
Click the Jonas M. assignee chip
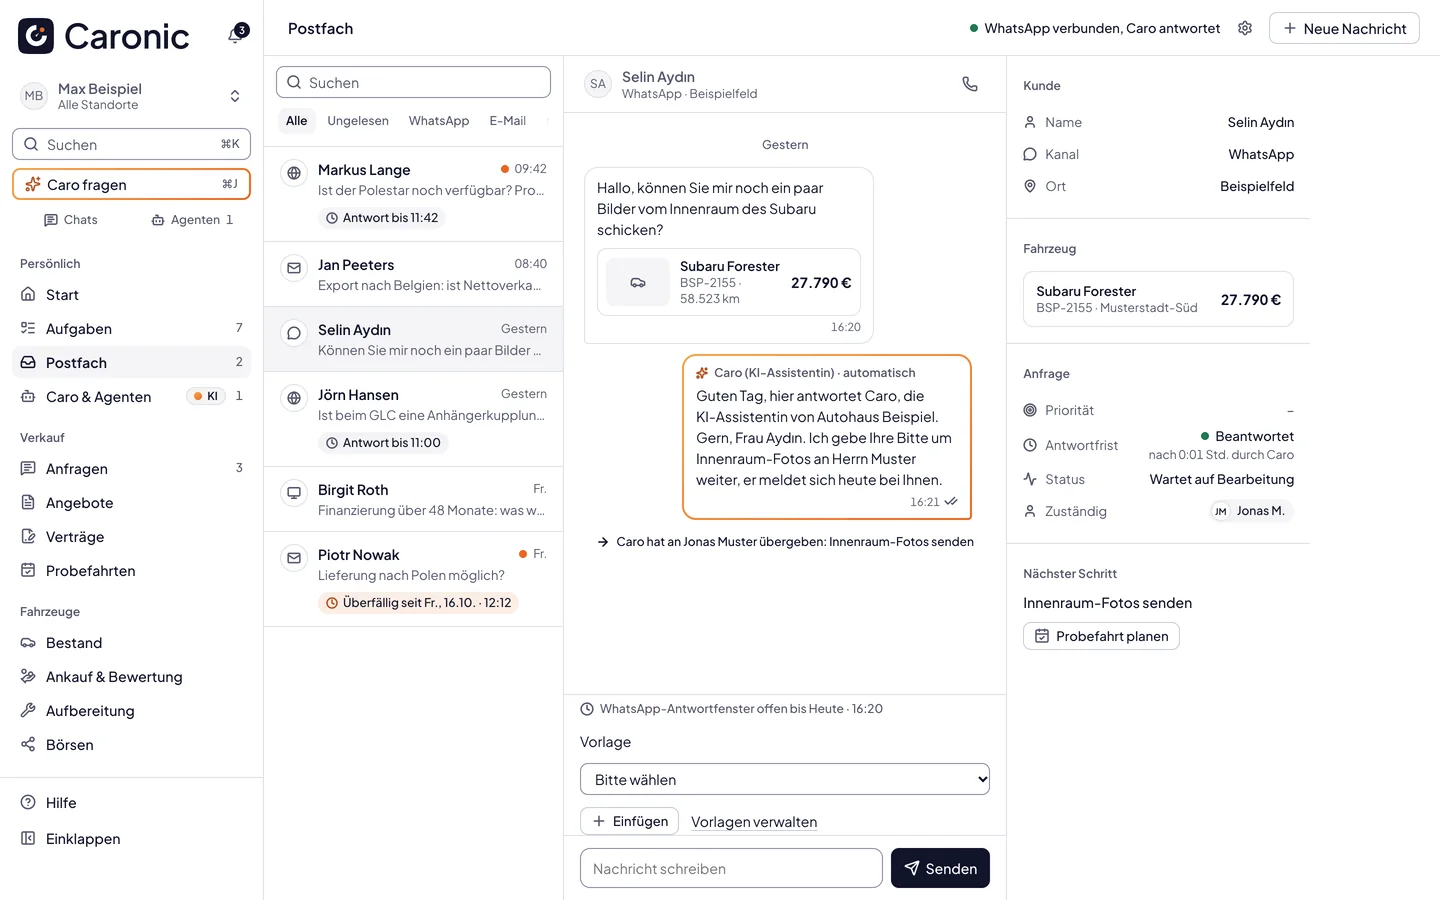tap(1250, 511)
